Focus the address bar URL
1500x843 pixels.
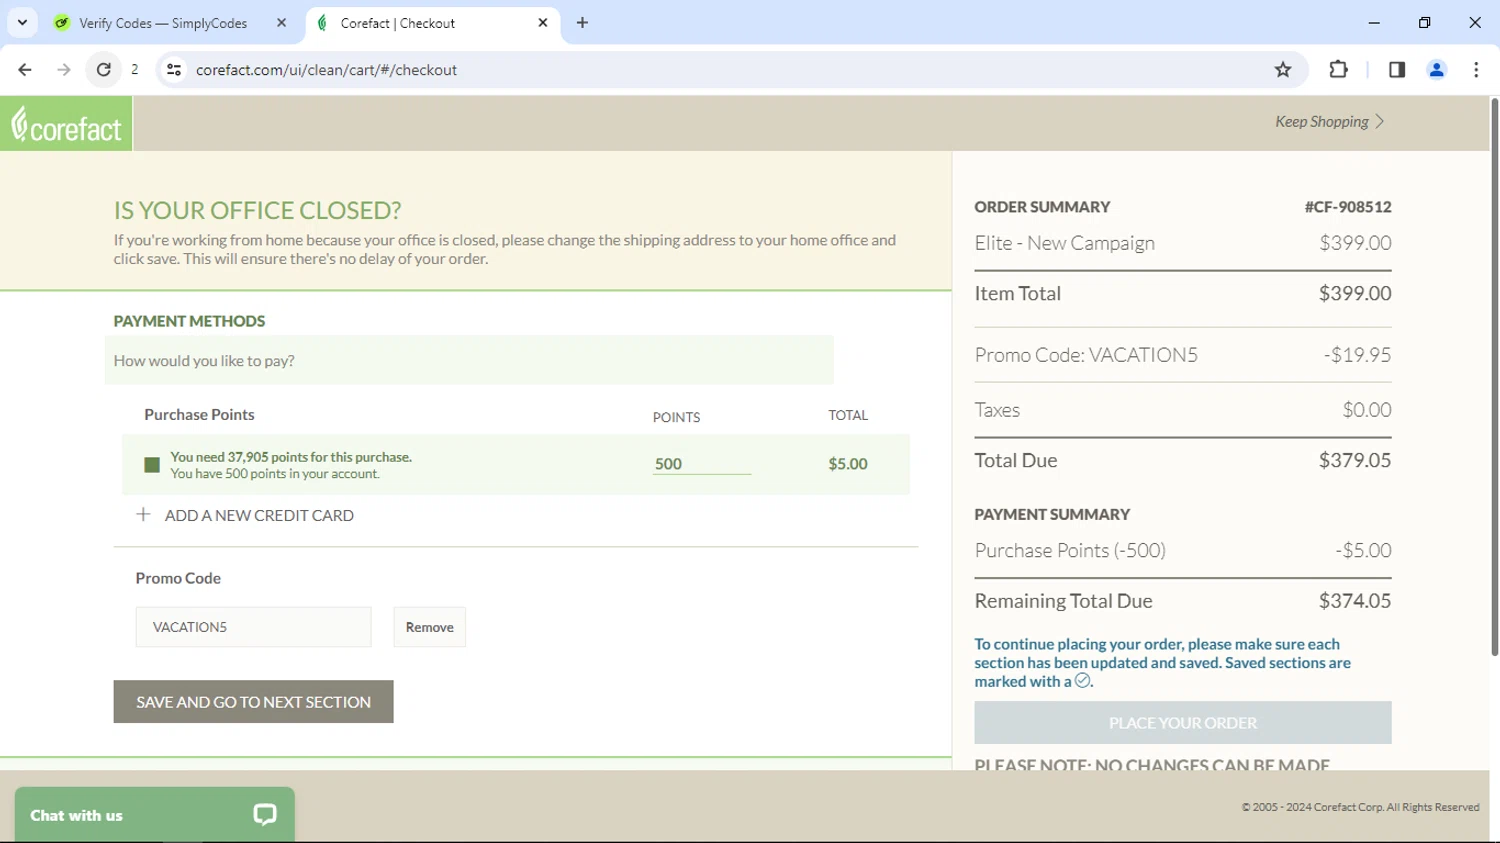tap(326, 70)
